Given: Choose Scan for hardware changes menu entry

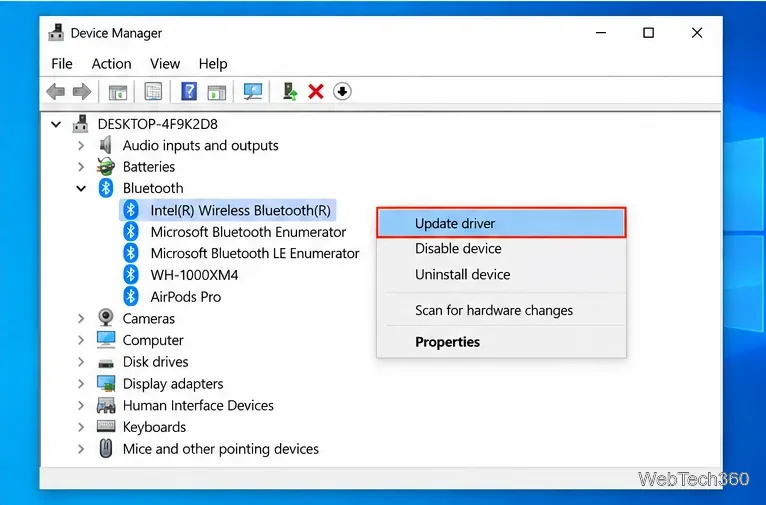Looking at the screenshot, I should click(x=501, y=310).
